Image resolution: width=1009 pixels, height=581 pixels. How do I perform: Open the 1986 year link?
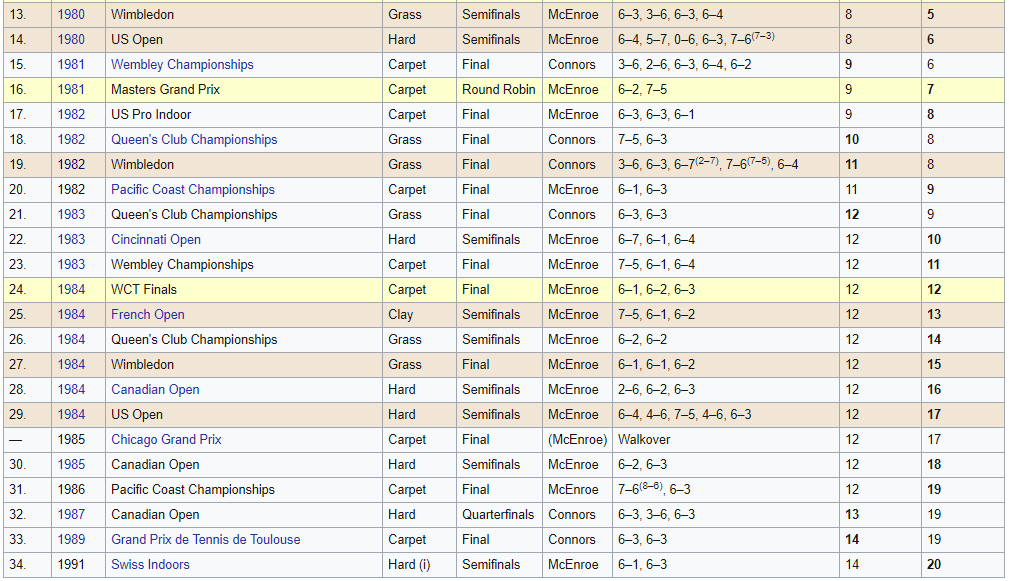[71, 490]
